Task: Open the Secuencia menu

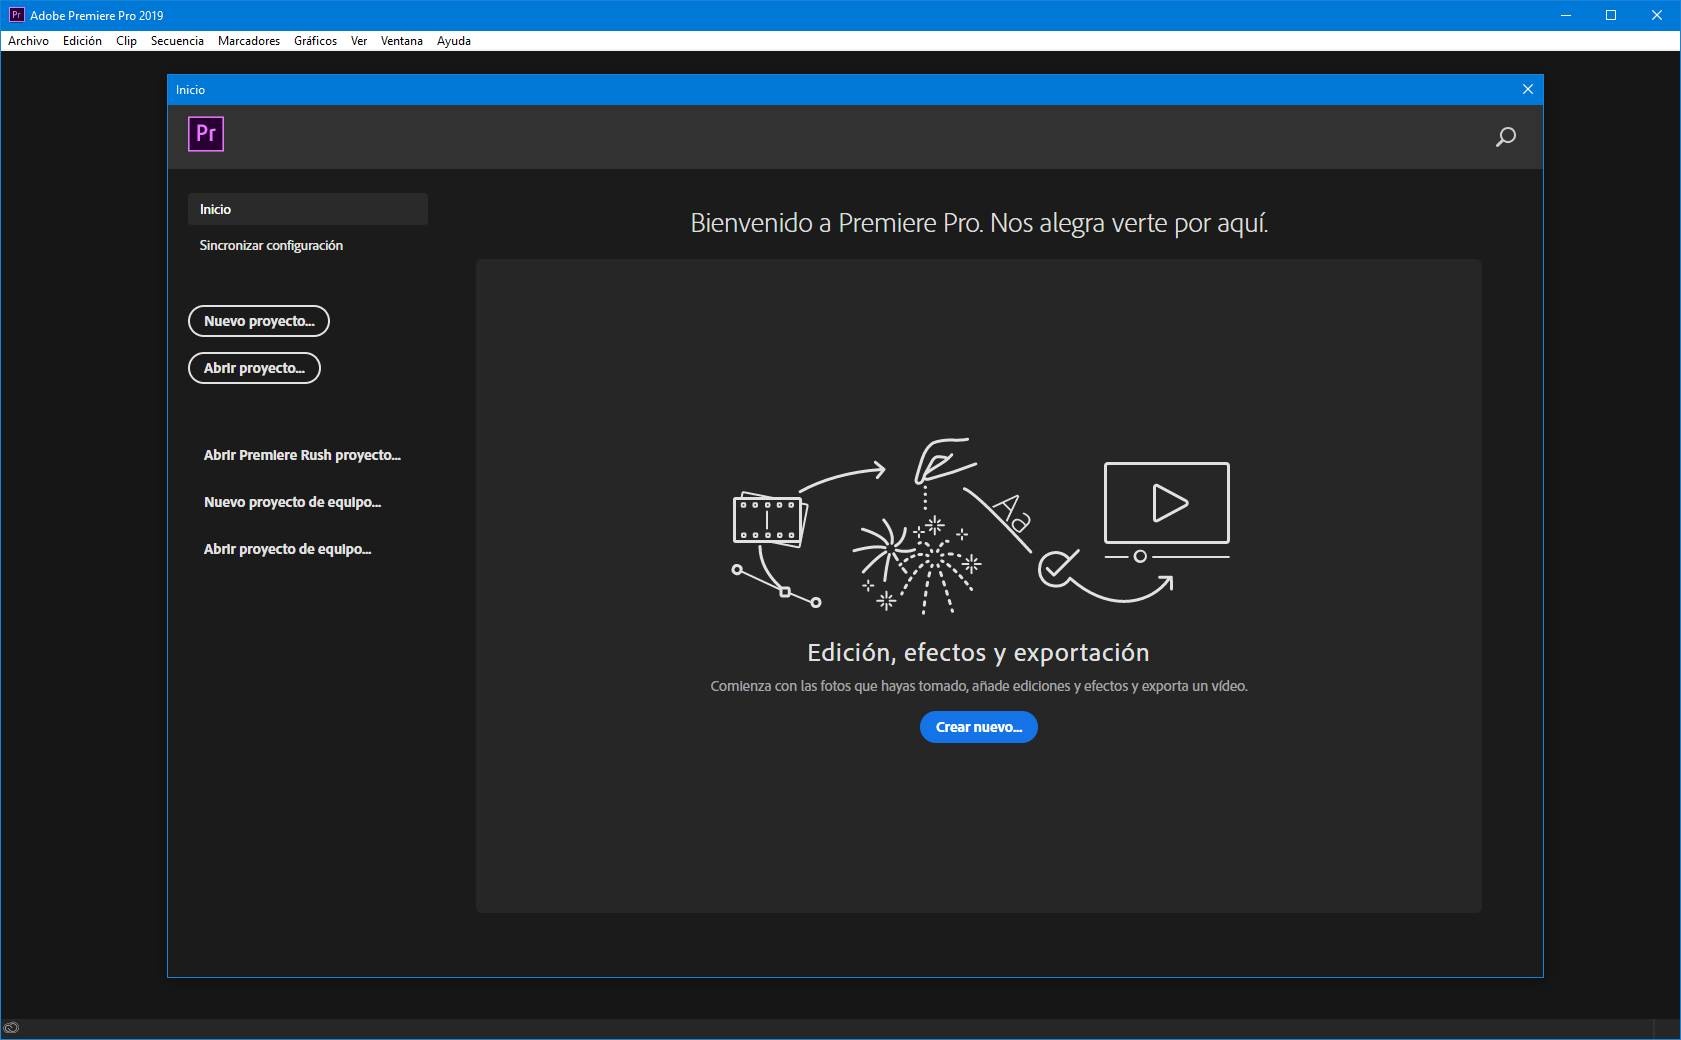Action: pyautogui.click(x=177, y=41)
